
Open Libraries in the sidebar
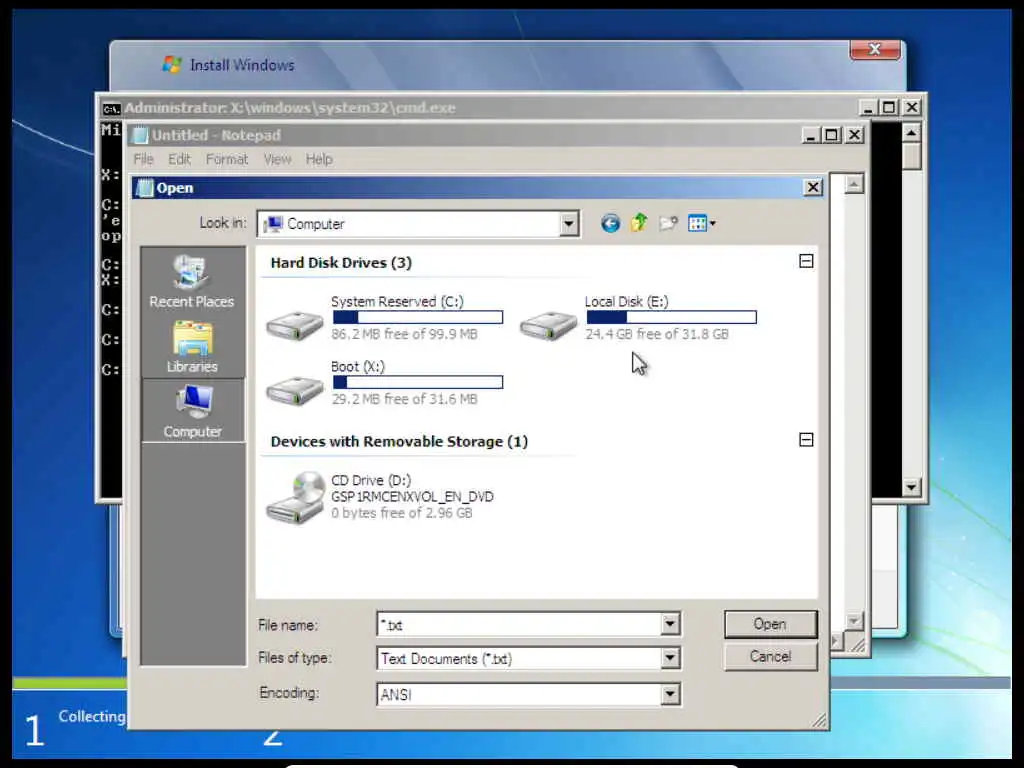coord(192,347)
